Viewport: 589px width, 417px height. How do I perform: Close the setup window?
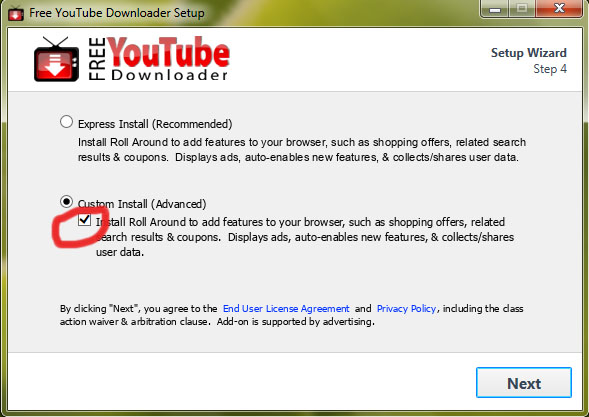point(559,8)
